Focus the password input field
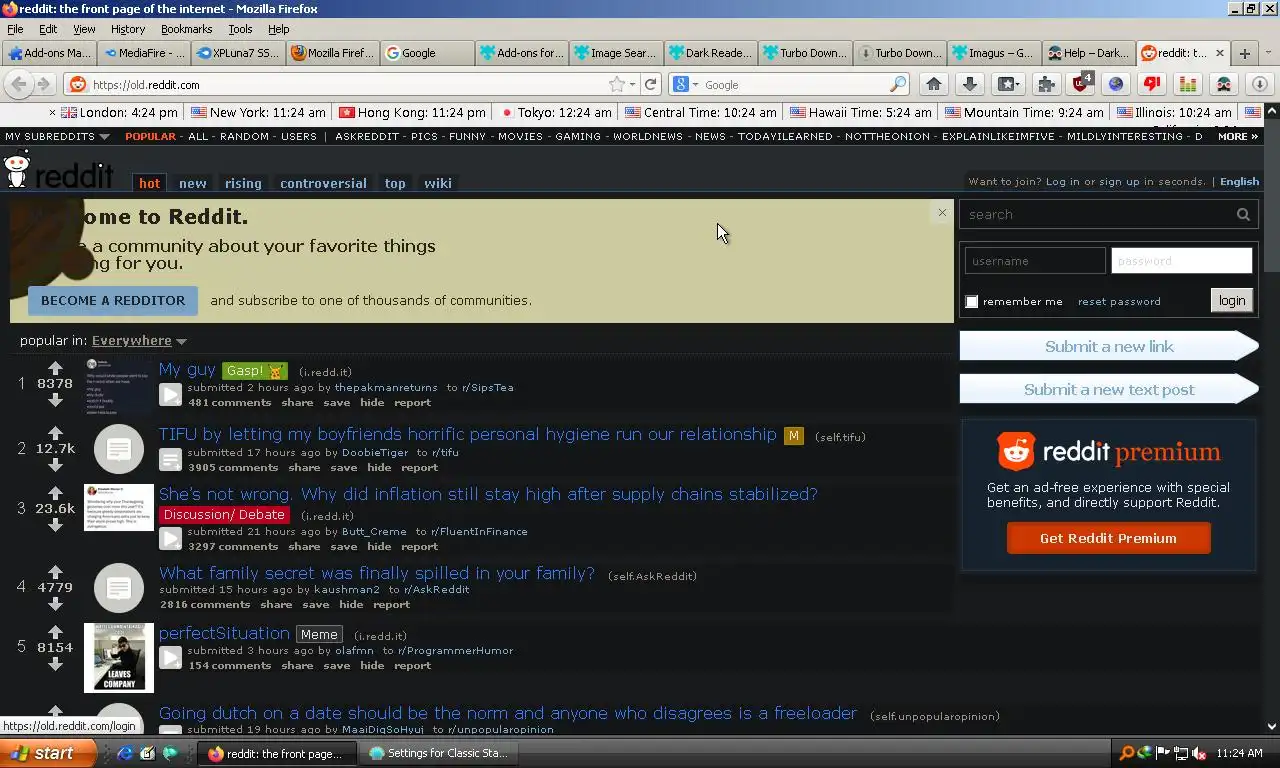The image size is (1280, 768). (1181, 260)
